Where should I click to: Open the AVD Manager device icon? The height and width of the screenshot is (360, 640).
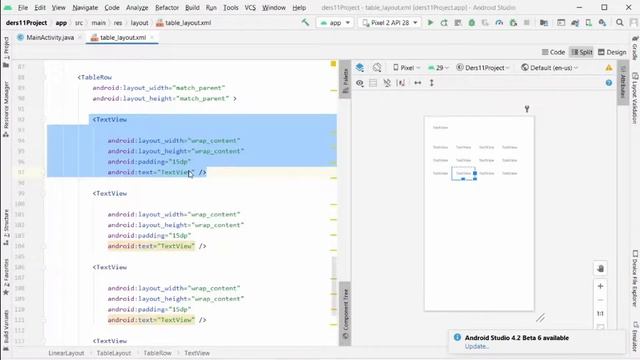(x=589, y=23)
